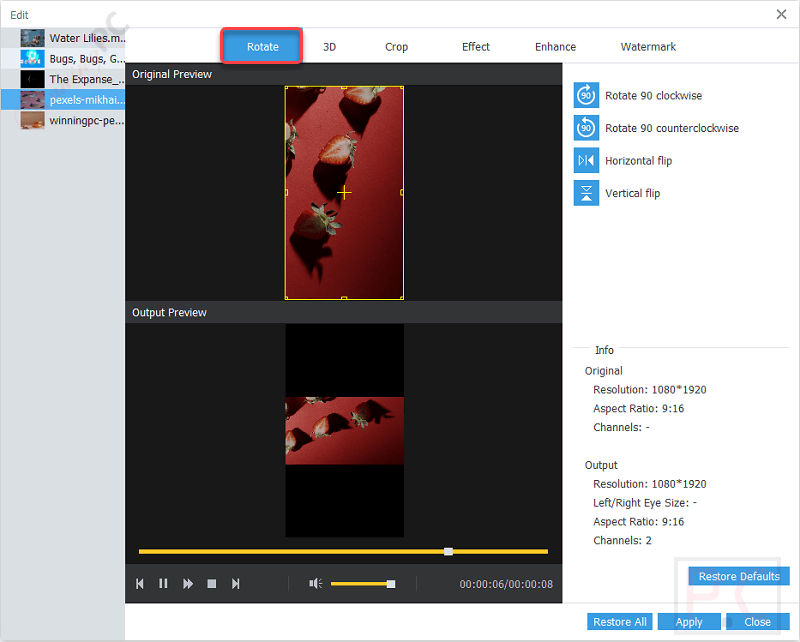Stop the video playback
The height and width of the screenshot is (642, 800).
(212, 583)
